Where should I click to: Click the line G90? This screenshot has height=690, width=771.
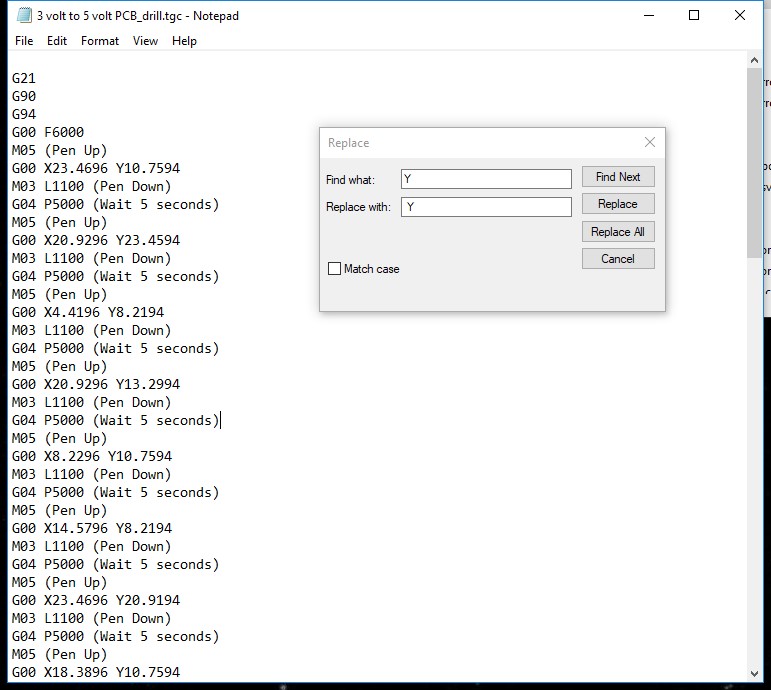pos(24,96)
